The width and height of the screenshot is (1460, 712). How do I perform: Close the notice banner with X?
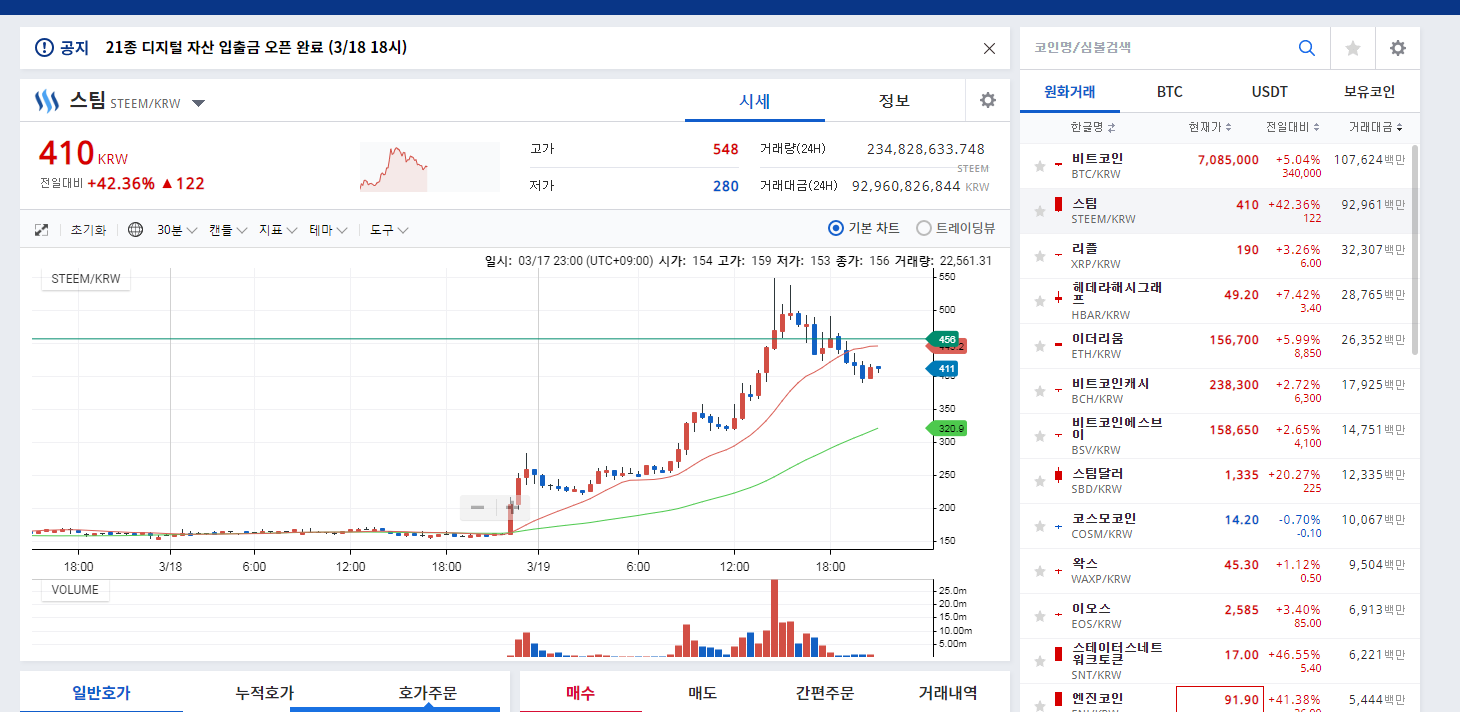click(x=989, y=48)
